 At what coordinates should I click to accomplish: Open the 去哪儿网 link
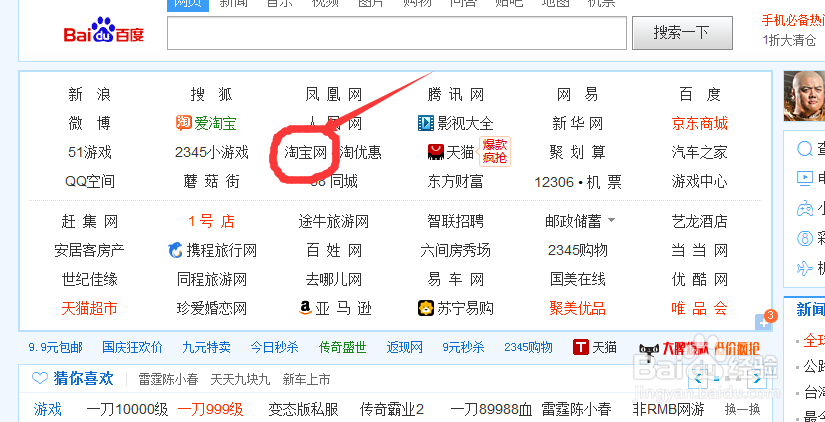click(334, 279)
